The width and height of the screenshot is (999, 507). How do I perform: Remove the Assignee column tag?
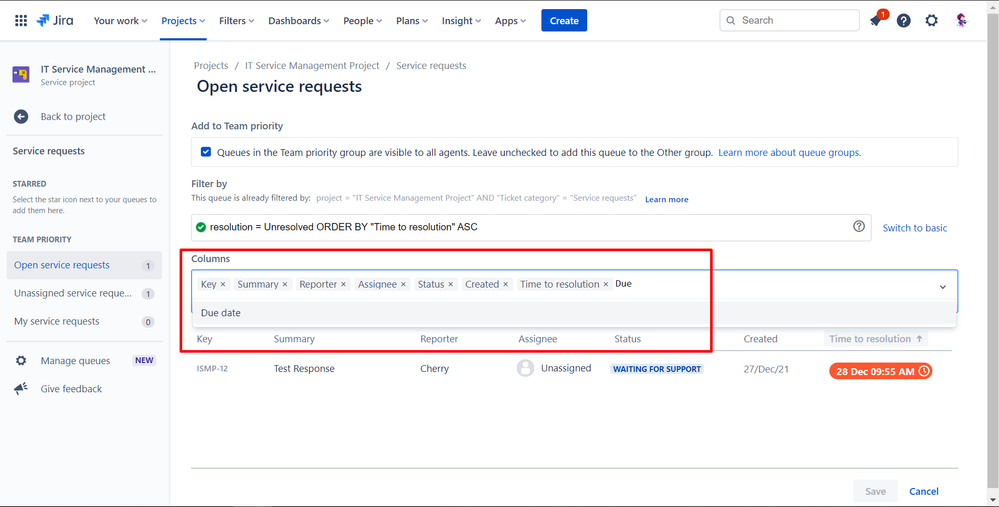point(403,285)
